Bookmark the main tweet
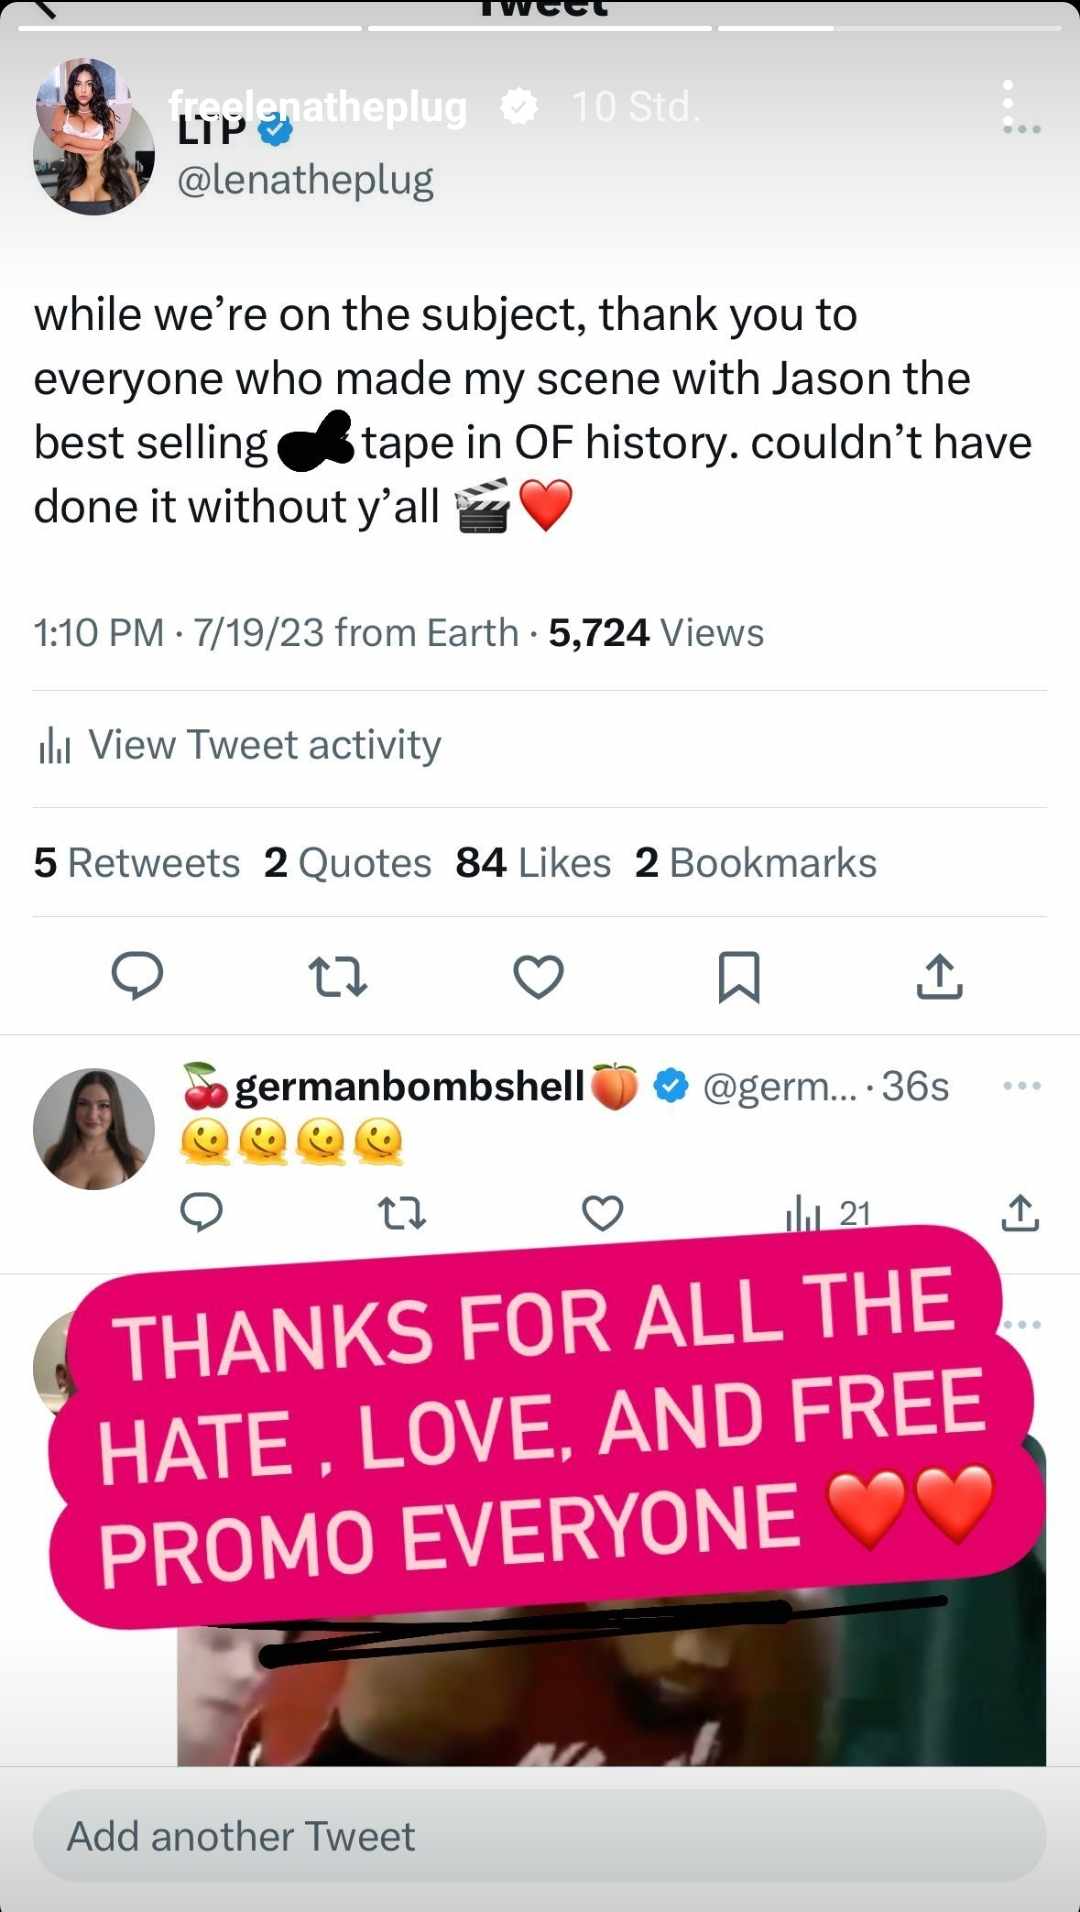This screenshot has width=1080, height=1912. [739, 977]
